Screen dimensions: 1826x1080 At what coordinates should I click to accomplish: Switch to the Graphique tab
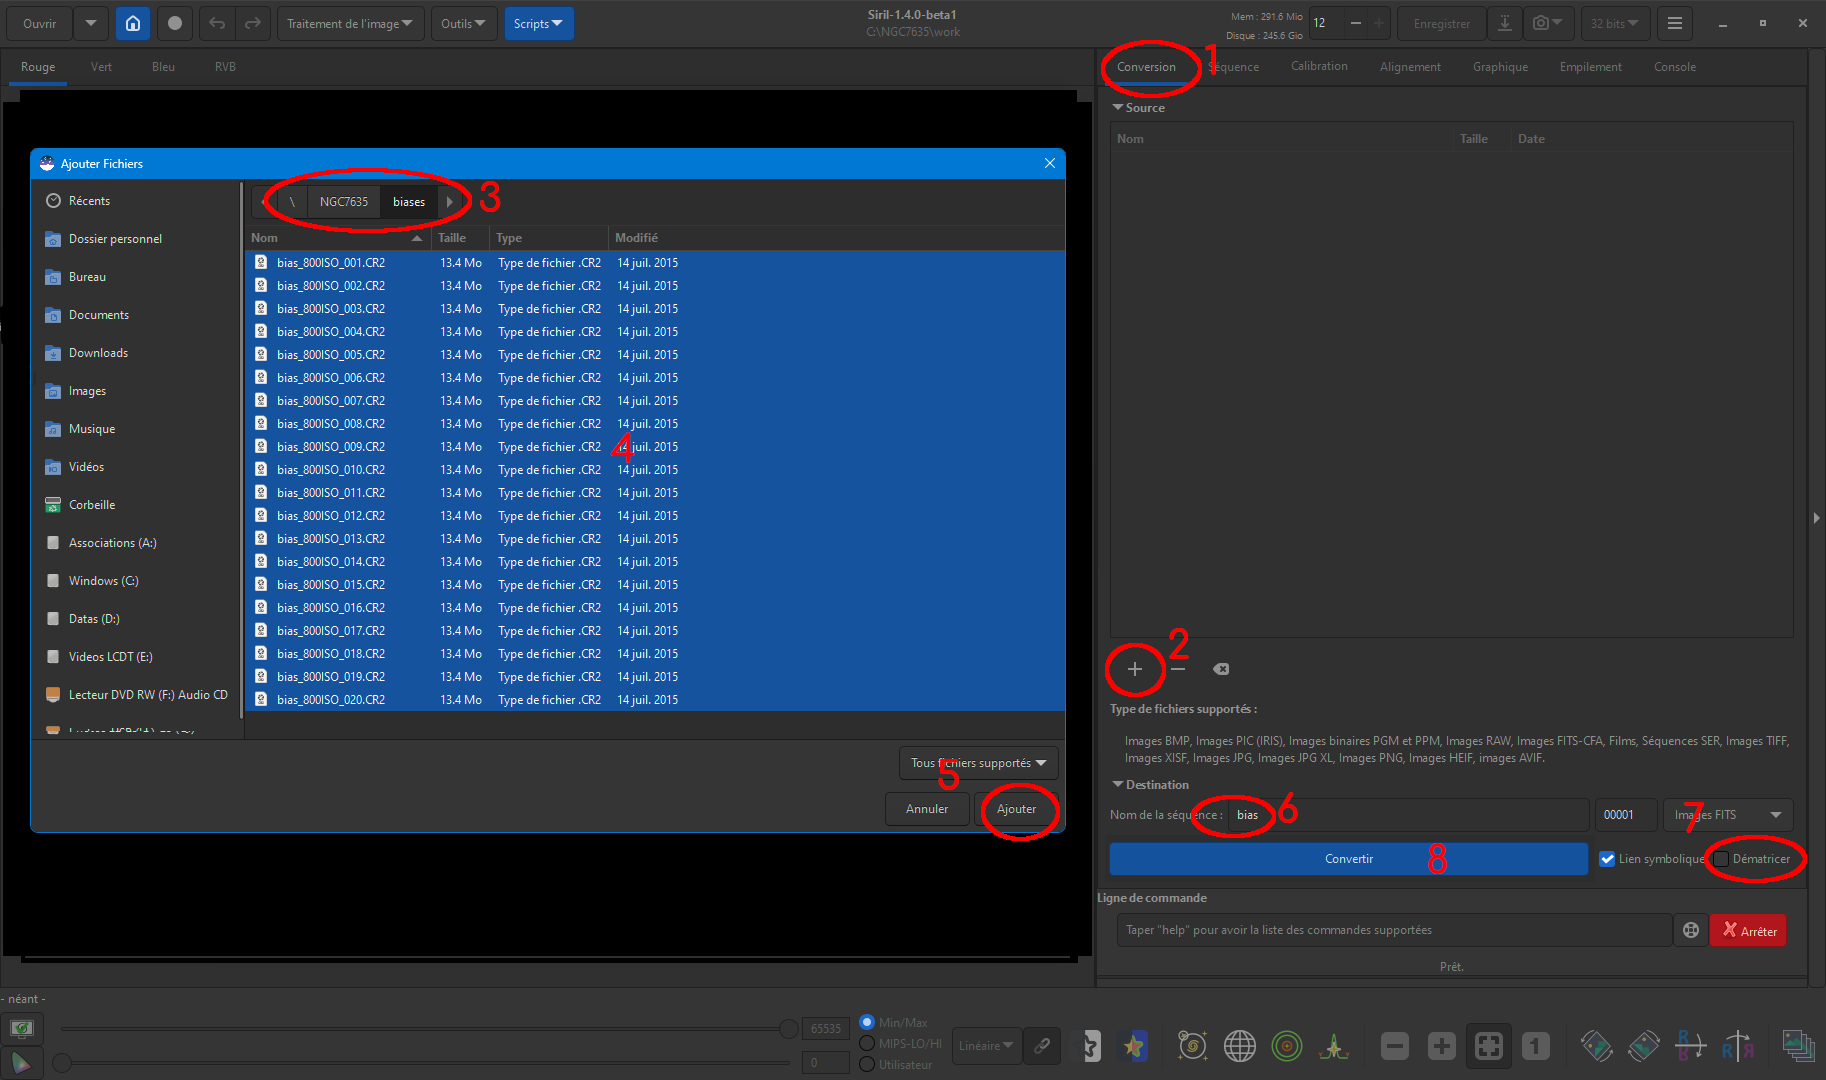(x=1500, y=66)
